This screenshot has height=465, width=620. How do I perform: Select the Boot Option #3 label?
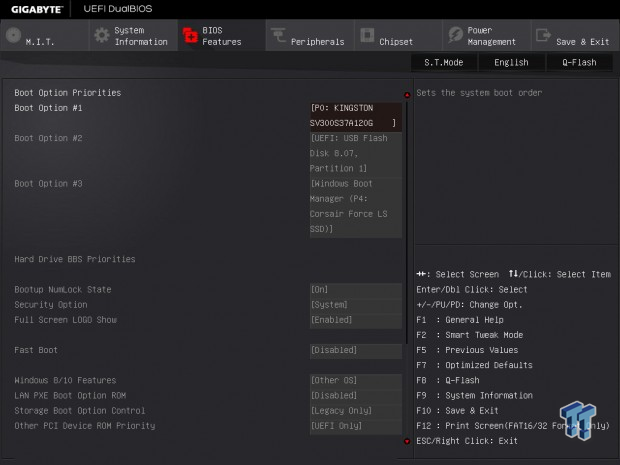pyautogui.click(x=48, y=184)
